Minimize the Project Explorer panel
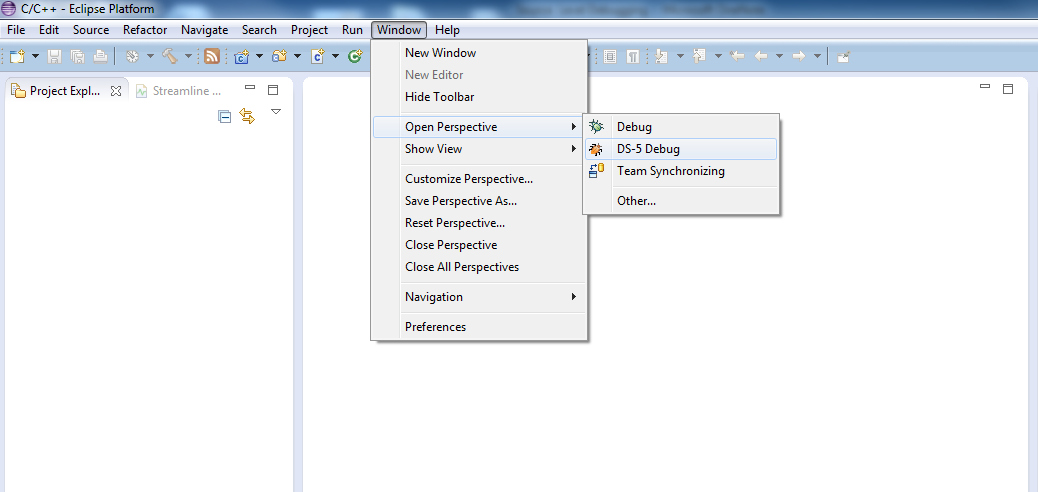The width and height of the screenshot is (1038, 492). (250, 87)
